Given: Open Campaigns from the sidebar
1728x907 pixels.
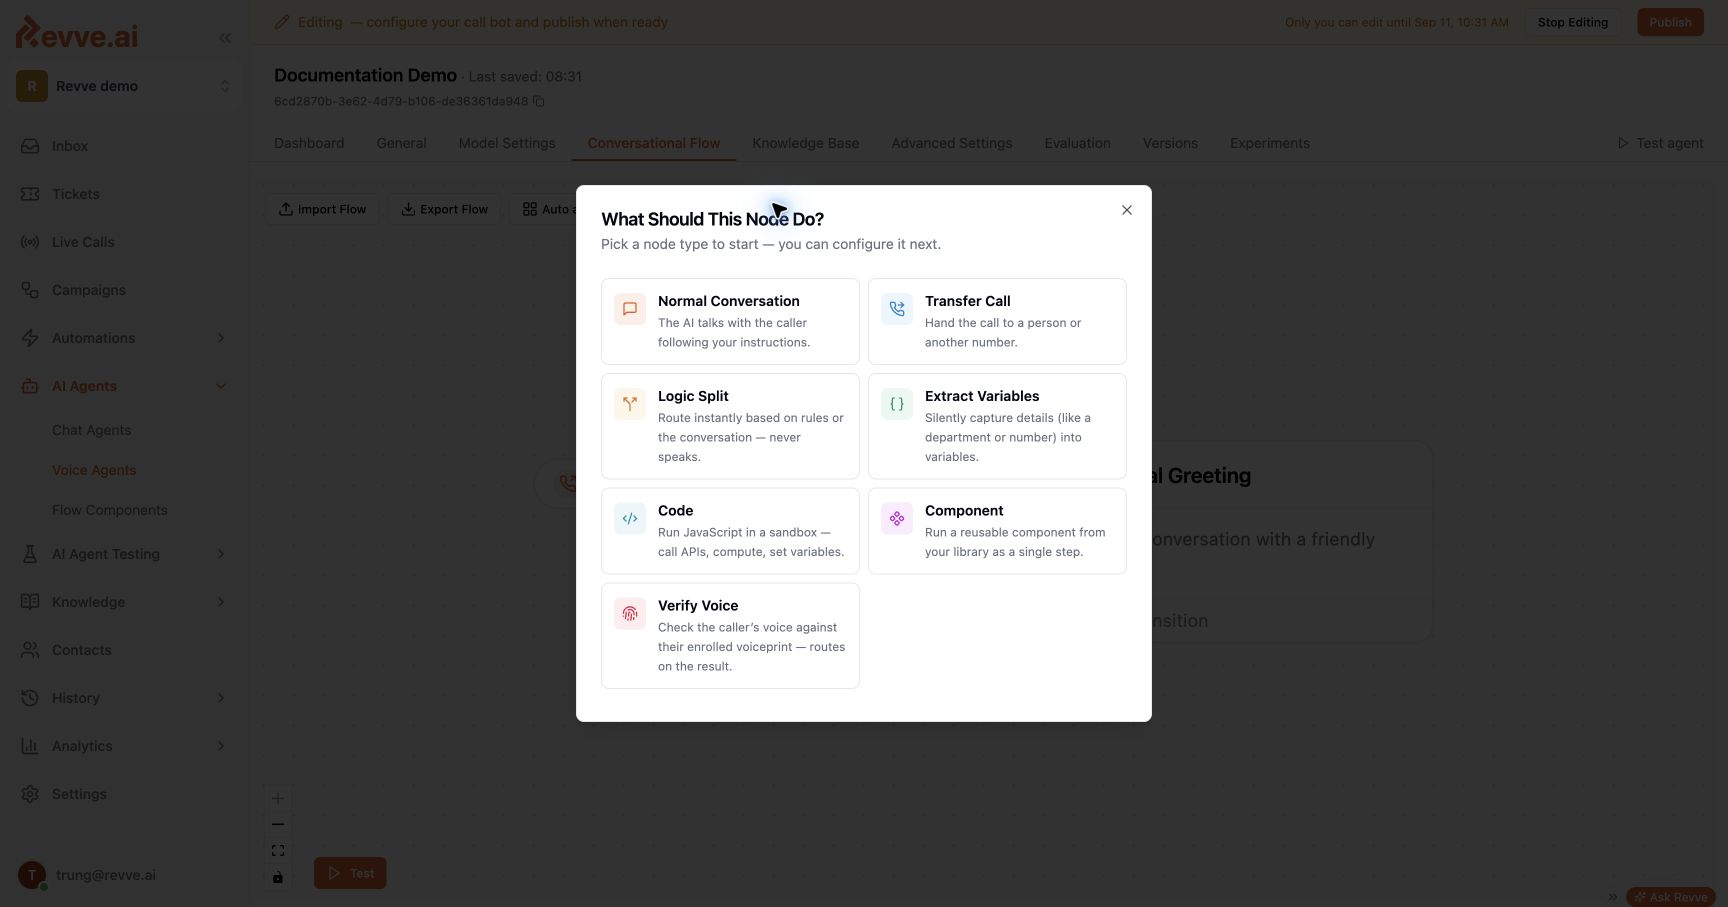Looking at the screenshot, I should click(89, 290).
